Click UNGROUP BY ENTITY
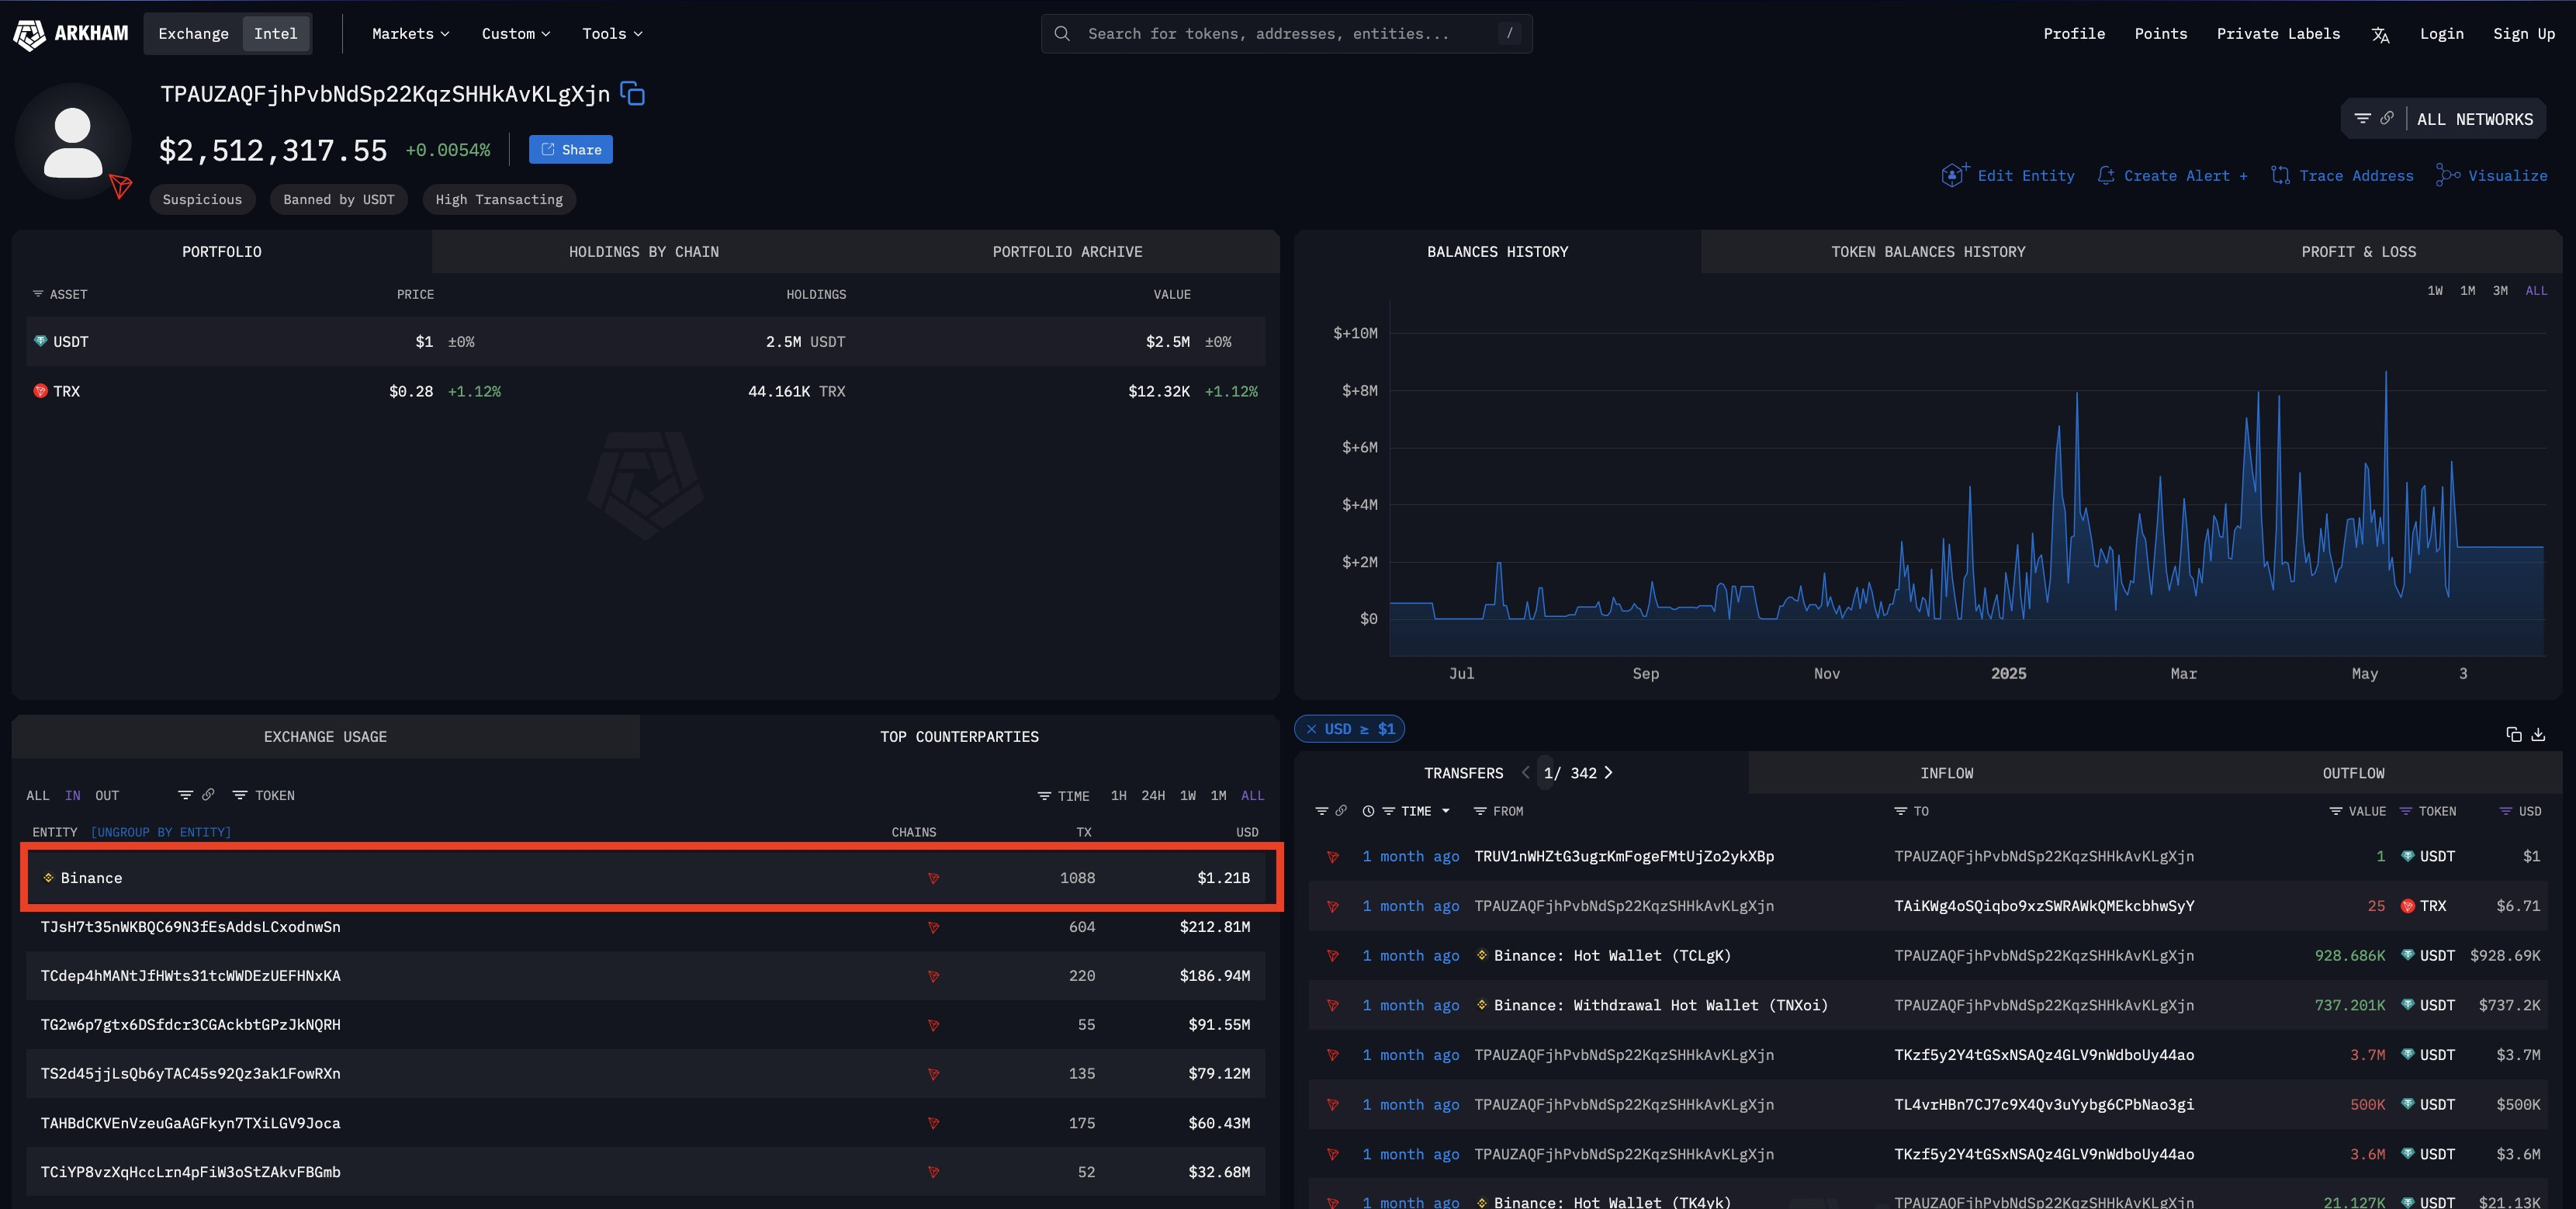Image resolution: width=2576 pixels, height=1209 pixels. pyautogui.click(x=160, y=832)
